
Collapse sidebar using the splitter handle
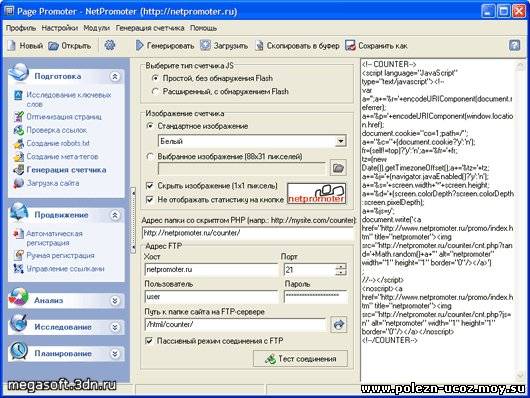pos(134,220)
